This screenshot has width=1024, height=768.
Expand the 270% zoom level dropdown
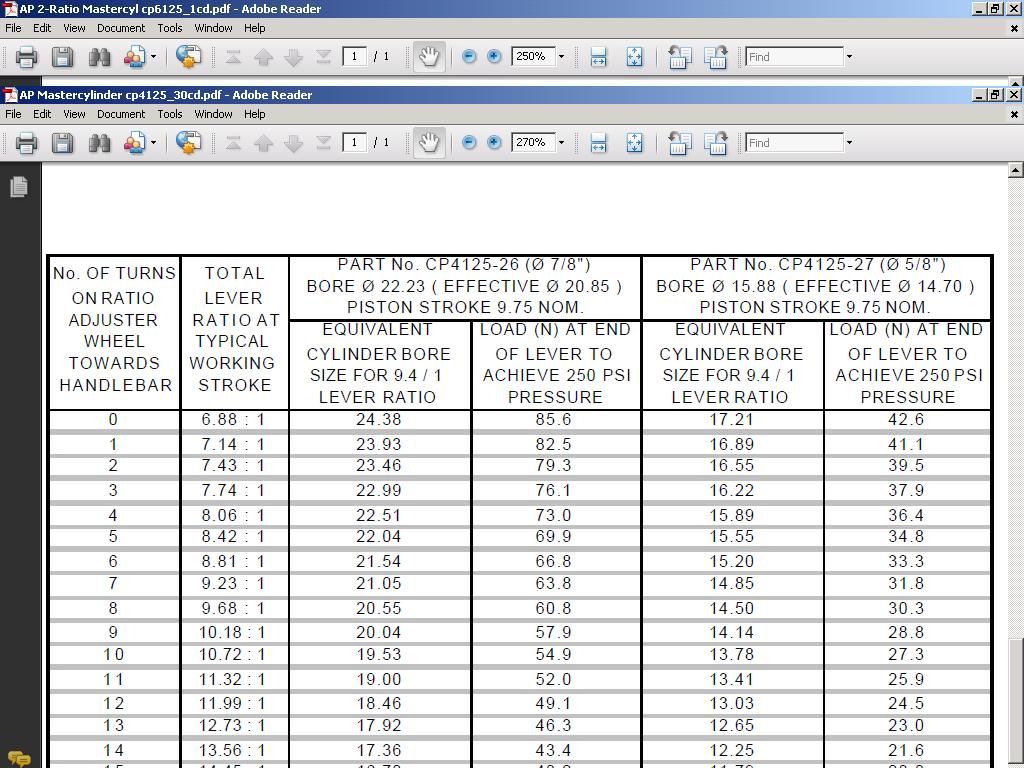pos(561,143)
